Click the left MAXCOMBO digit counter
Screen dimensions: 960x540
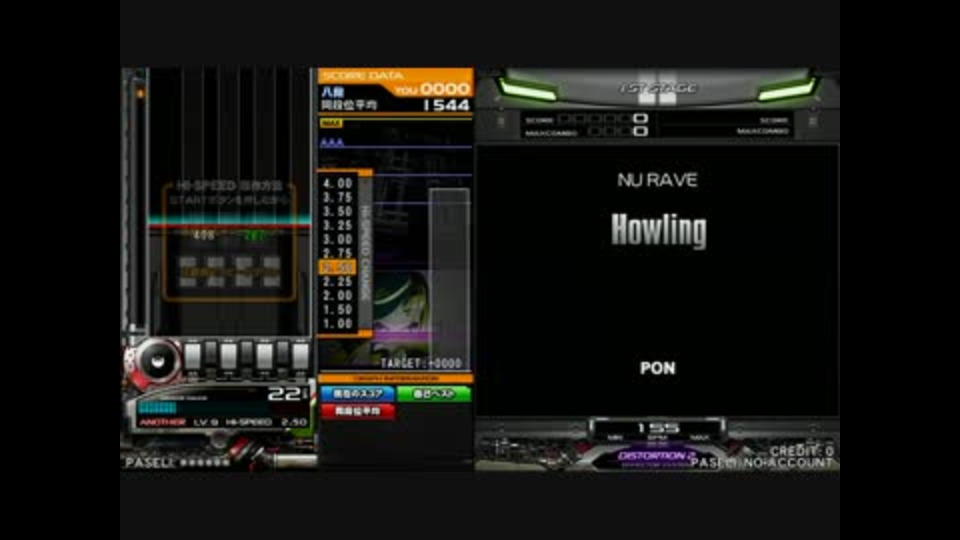coord(617,132)
